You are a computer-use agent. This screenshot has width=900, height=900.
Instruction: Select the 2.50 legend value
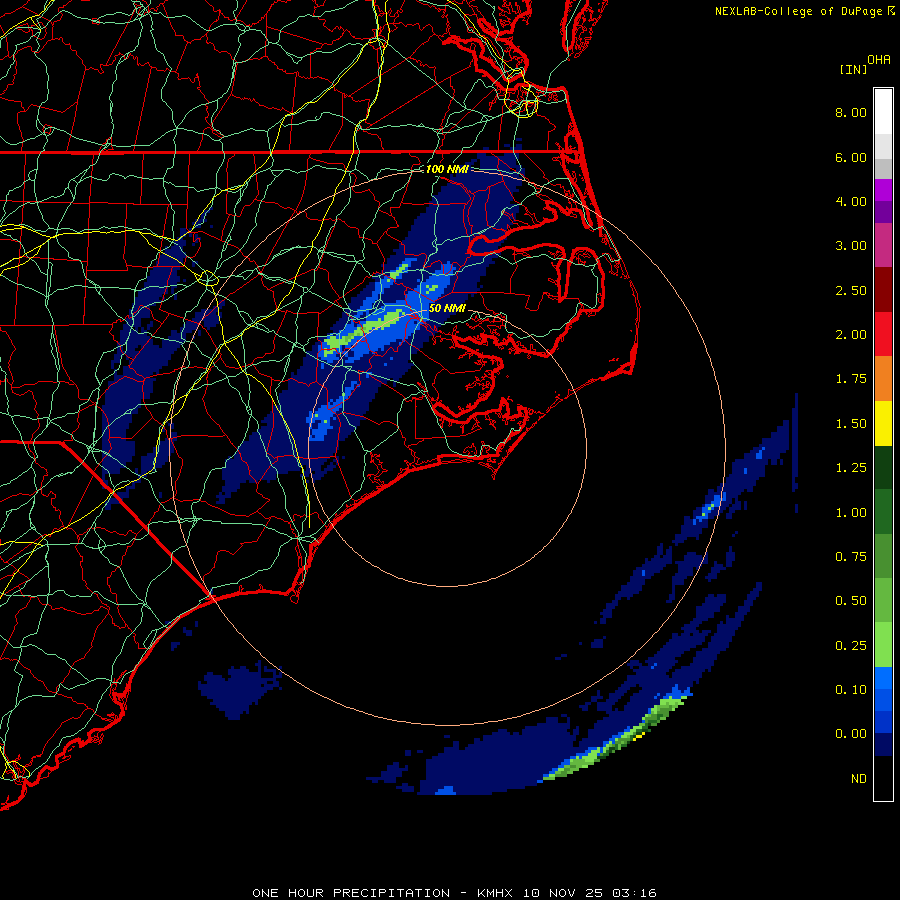tap(851, 290)
